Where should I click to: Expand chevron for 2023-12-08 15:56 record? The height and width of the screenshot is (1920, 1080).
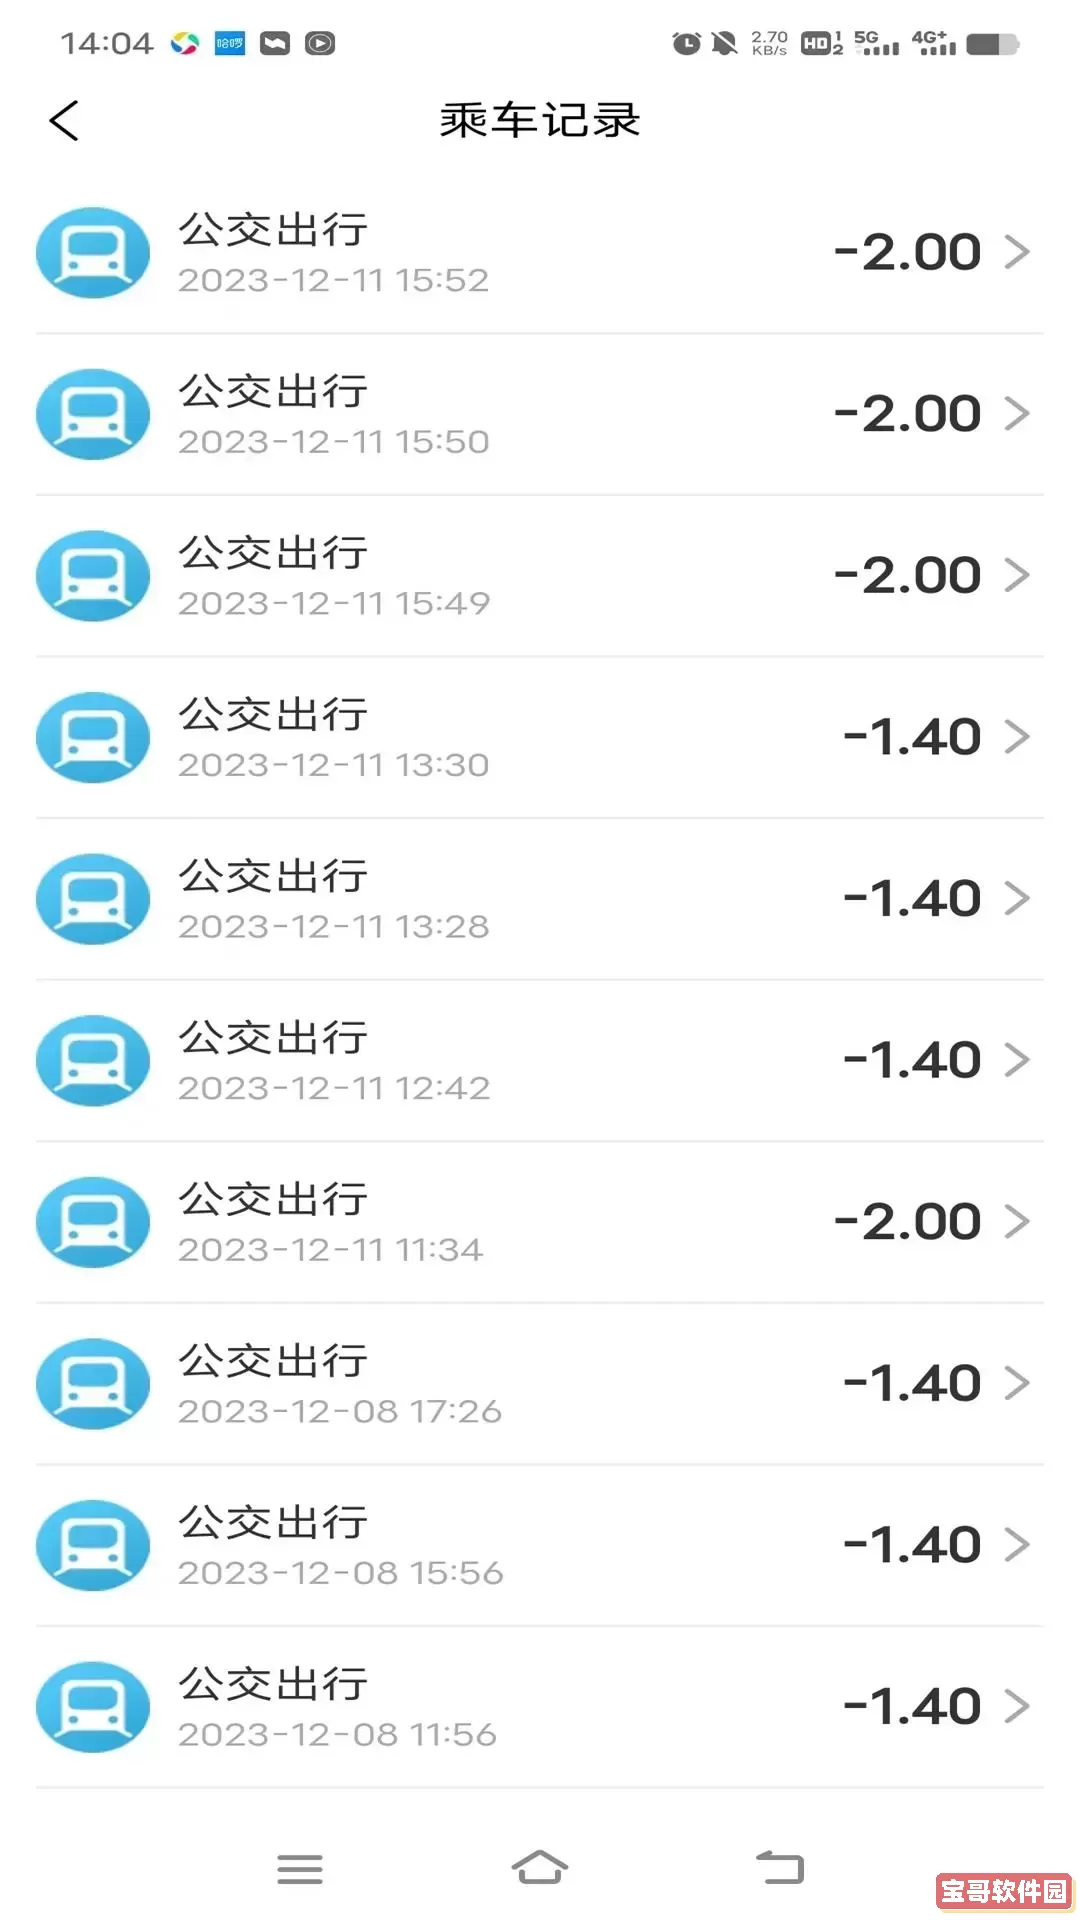point(1017,1545)
